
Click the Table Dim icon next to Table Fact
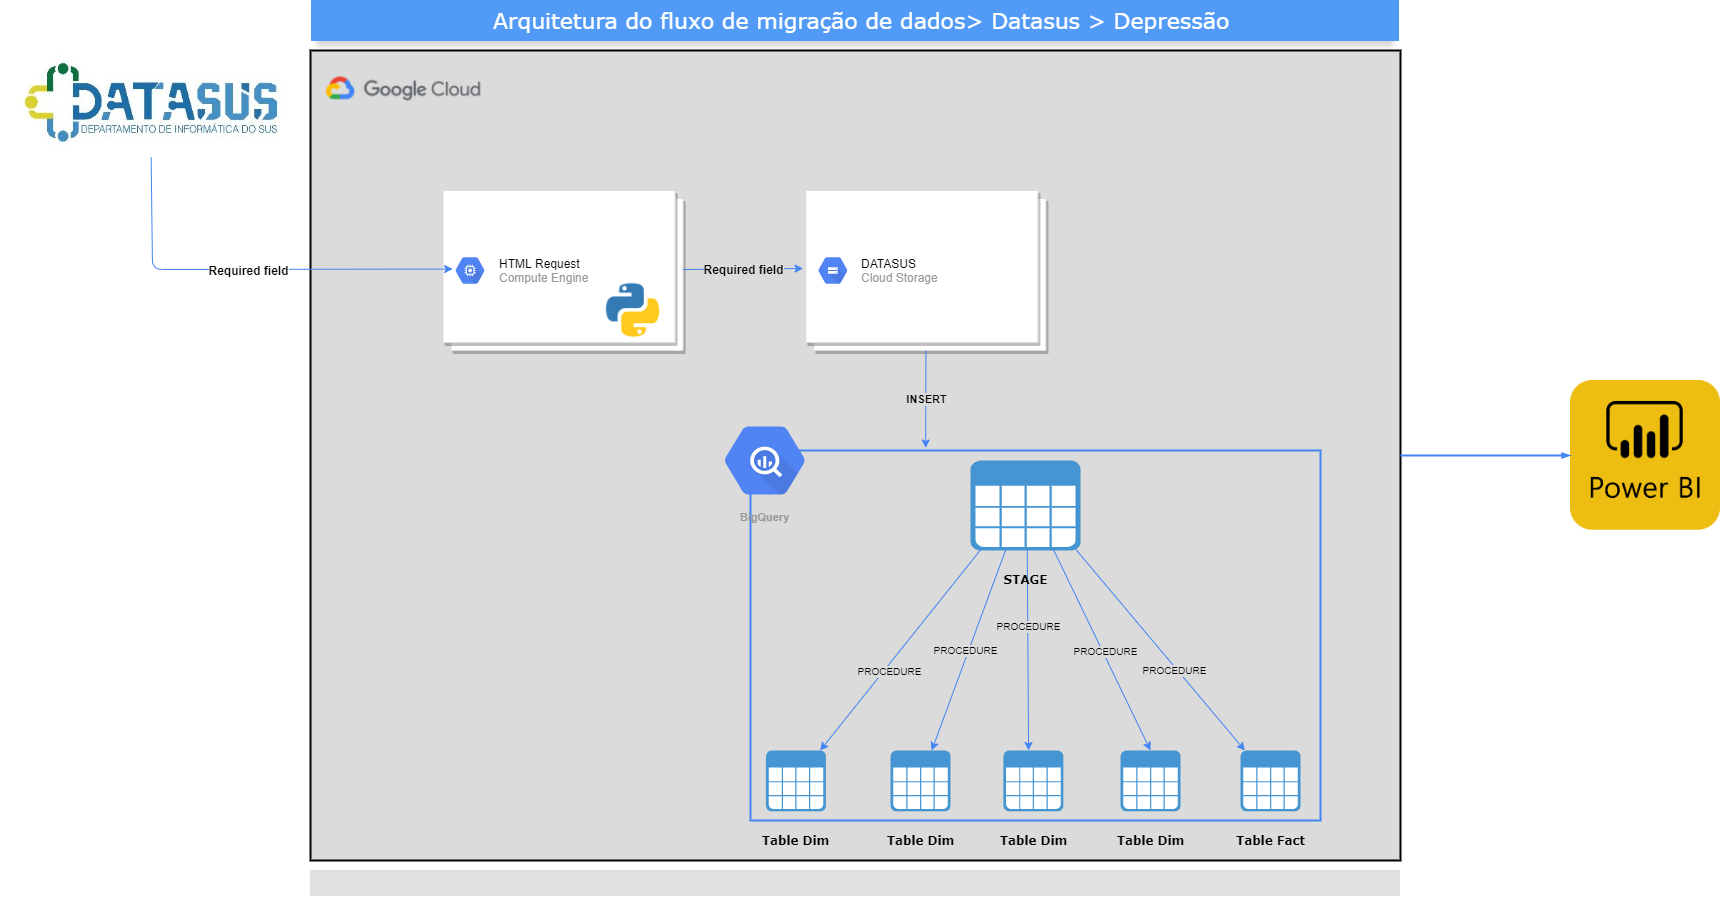coord(1150,781)
